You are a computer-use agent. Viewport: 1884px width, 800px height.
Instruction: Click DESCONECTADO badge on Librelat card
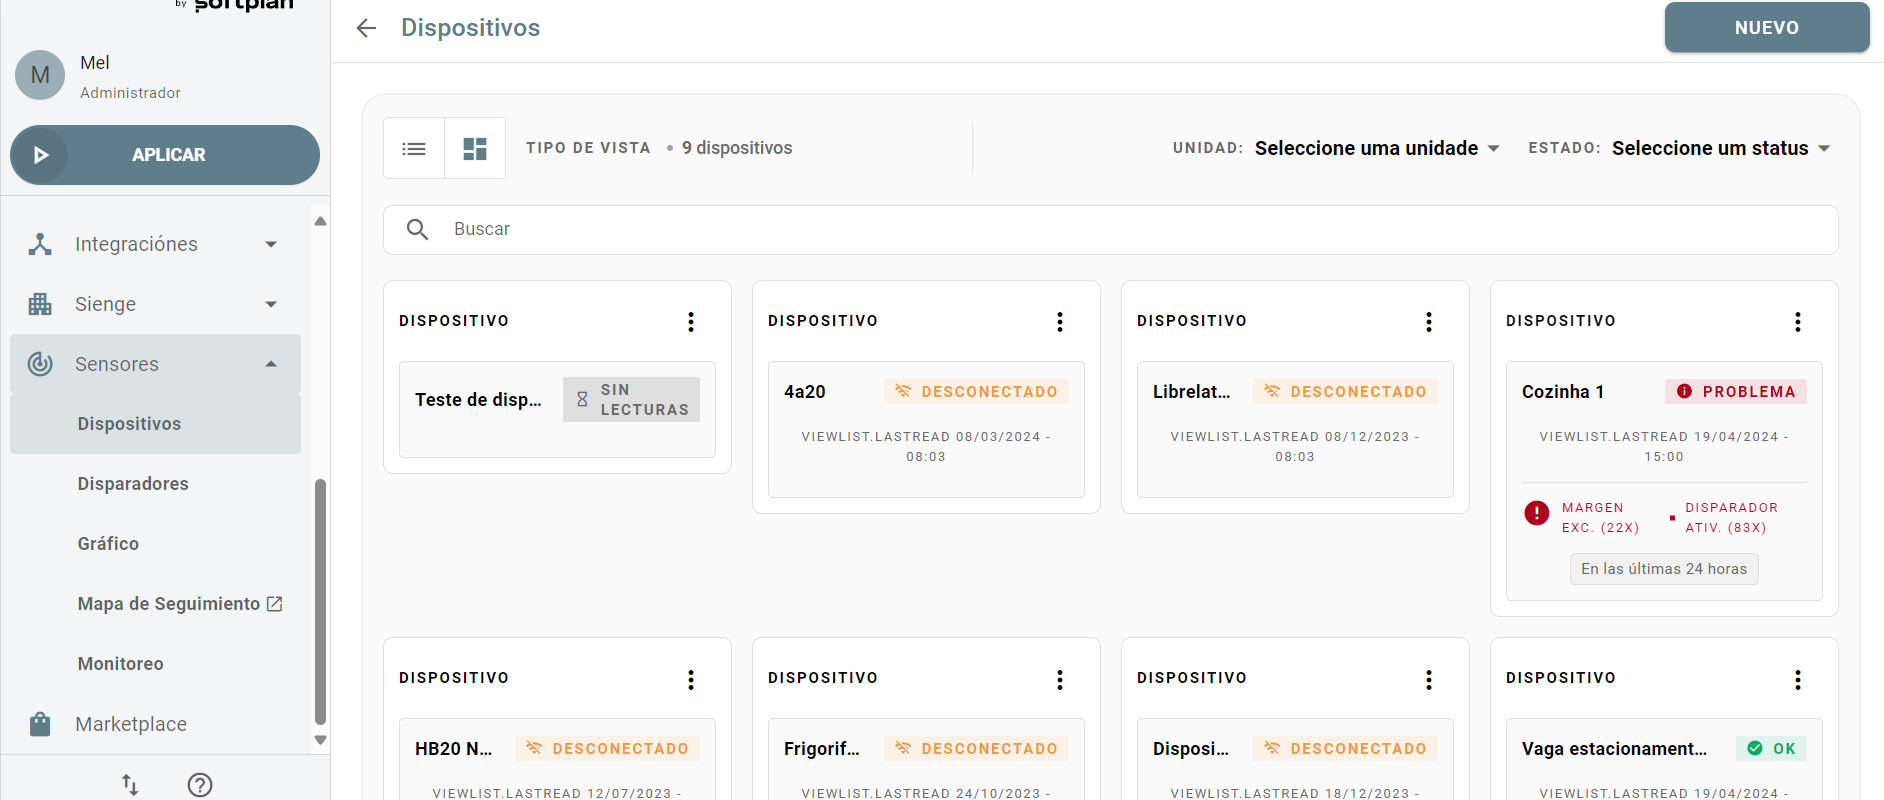pyautogui.click(x=1345, y=392)
